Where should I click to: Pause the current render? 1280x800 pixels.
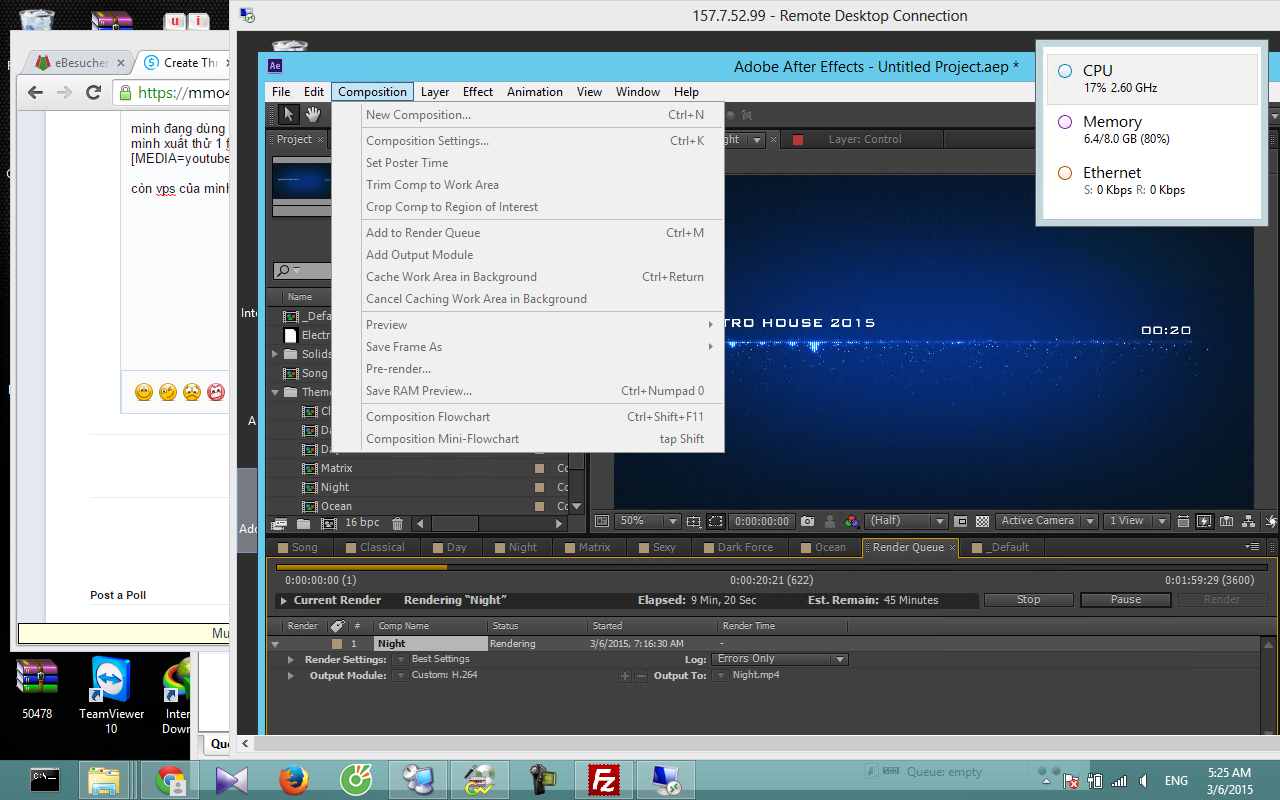(x=1125, y=600)
